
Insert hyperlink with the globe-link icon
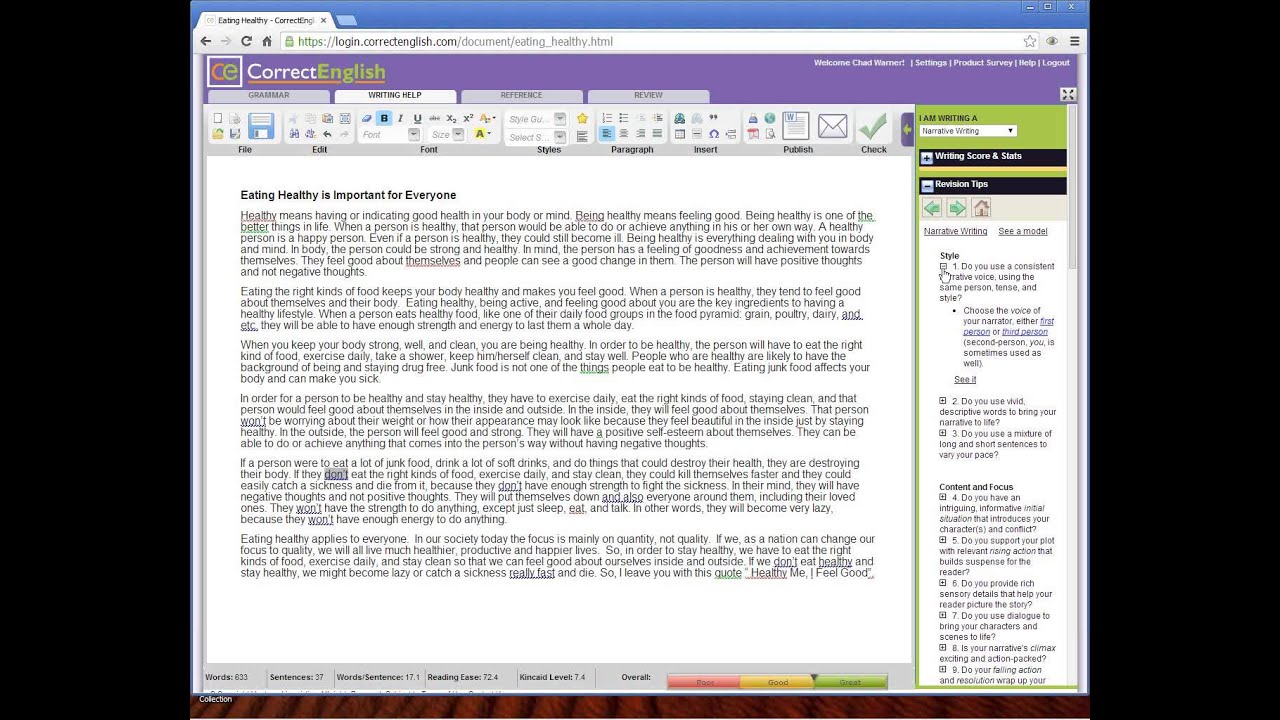[x=680, y=118]
